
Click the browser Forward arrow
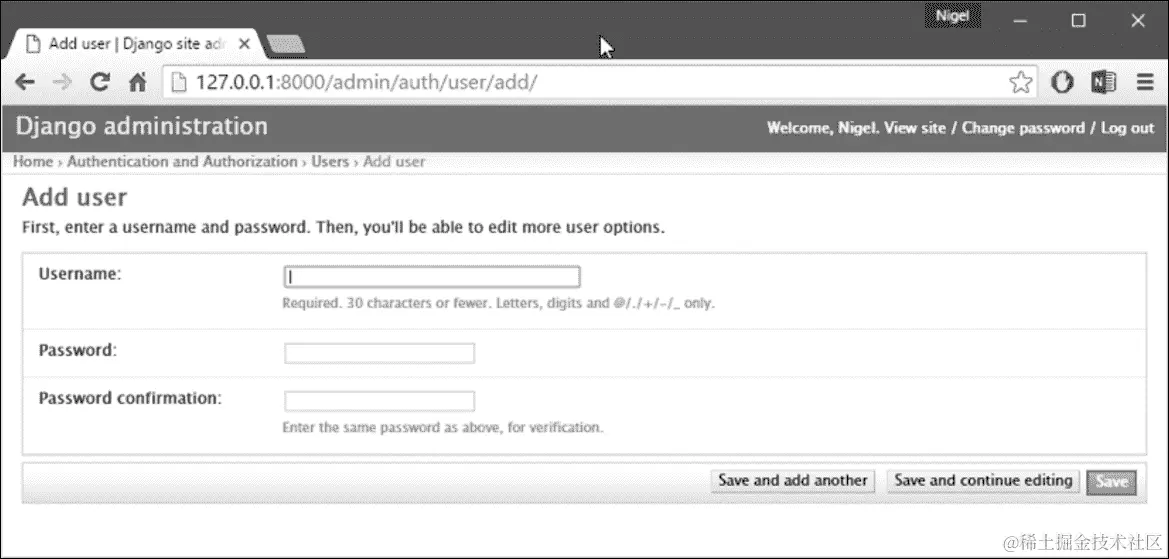coord(62,82)
